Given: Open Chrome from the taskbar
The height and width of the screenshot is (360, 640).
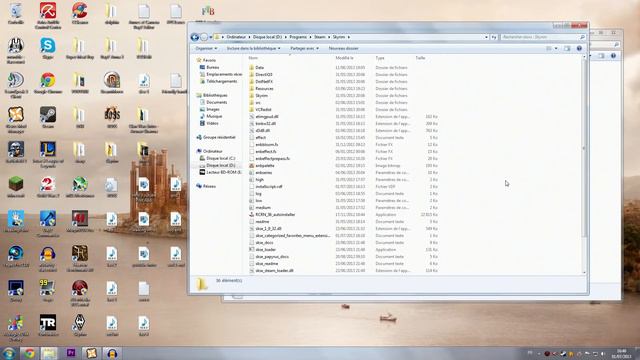Looking at the screenshot, I should pyautogui.click(x=29, y=353).
